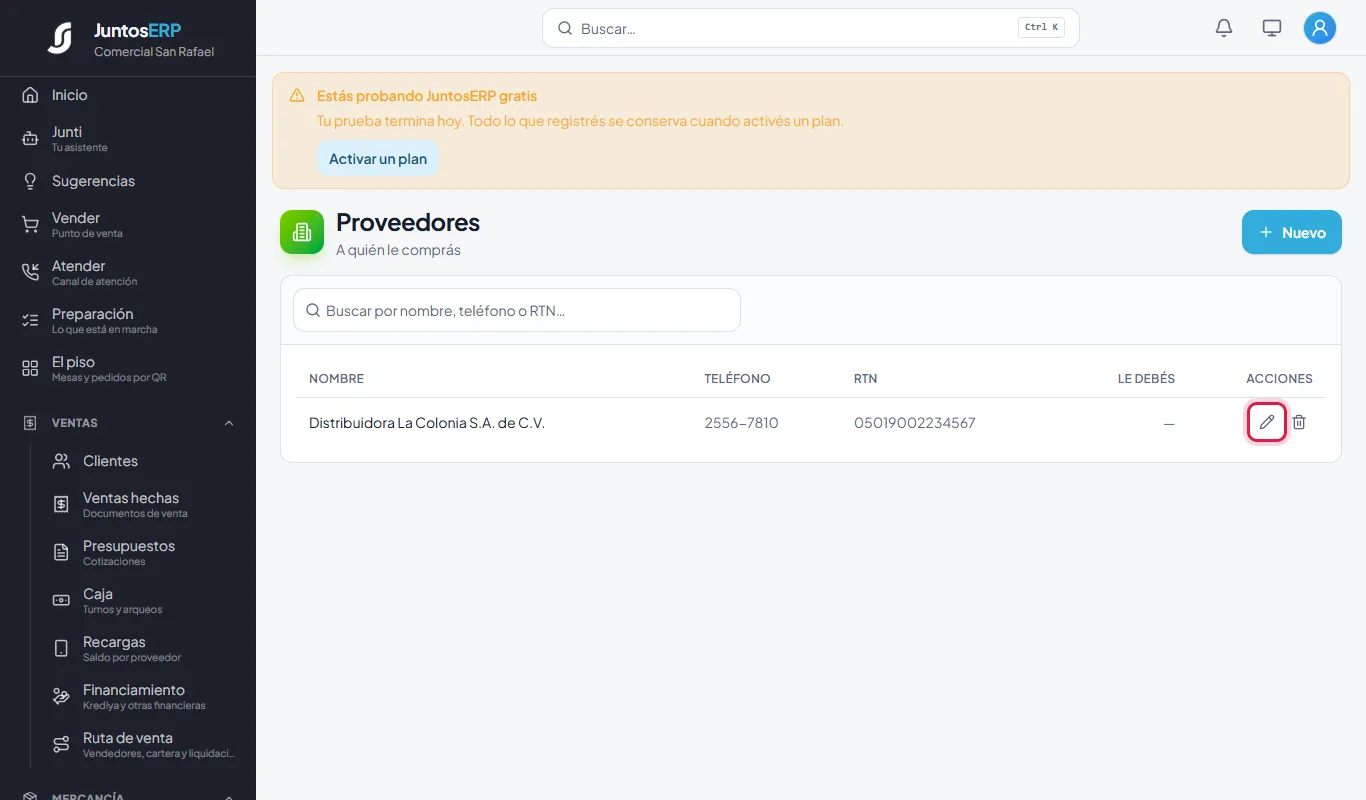Click the JuntosERP logo icon
Screen dimensions: 1366x800
60,38
